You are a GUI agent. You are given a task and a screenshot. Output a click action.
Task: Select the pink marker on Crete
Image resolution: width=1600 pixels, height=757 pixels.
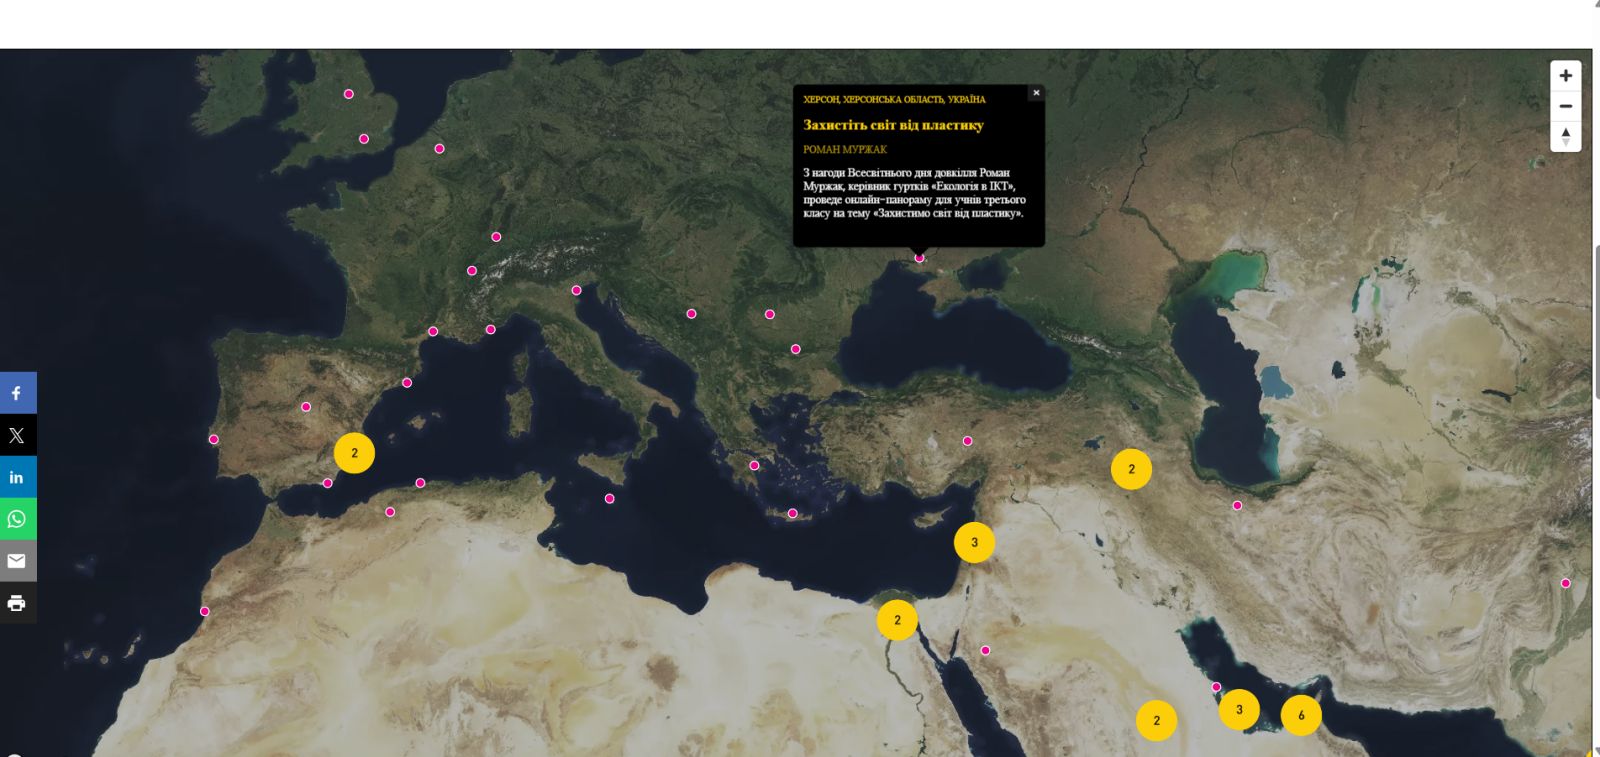pos(792,514)
